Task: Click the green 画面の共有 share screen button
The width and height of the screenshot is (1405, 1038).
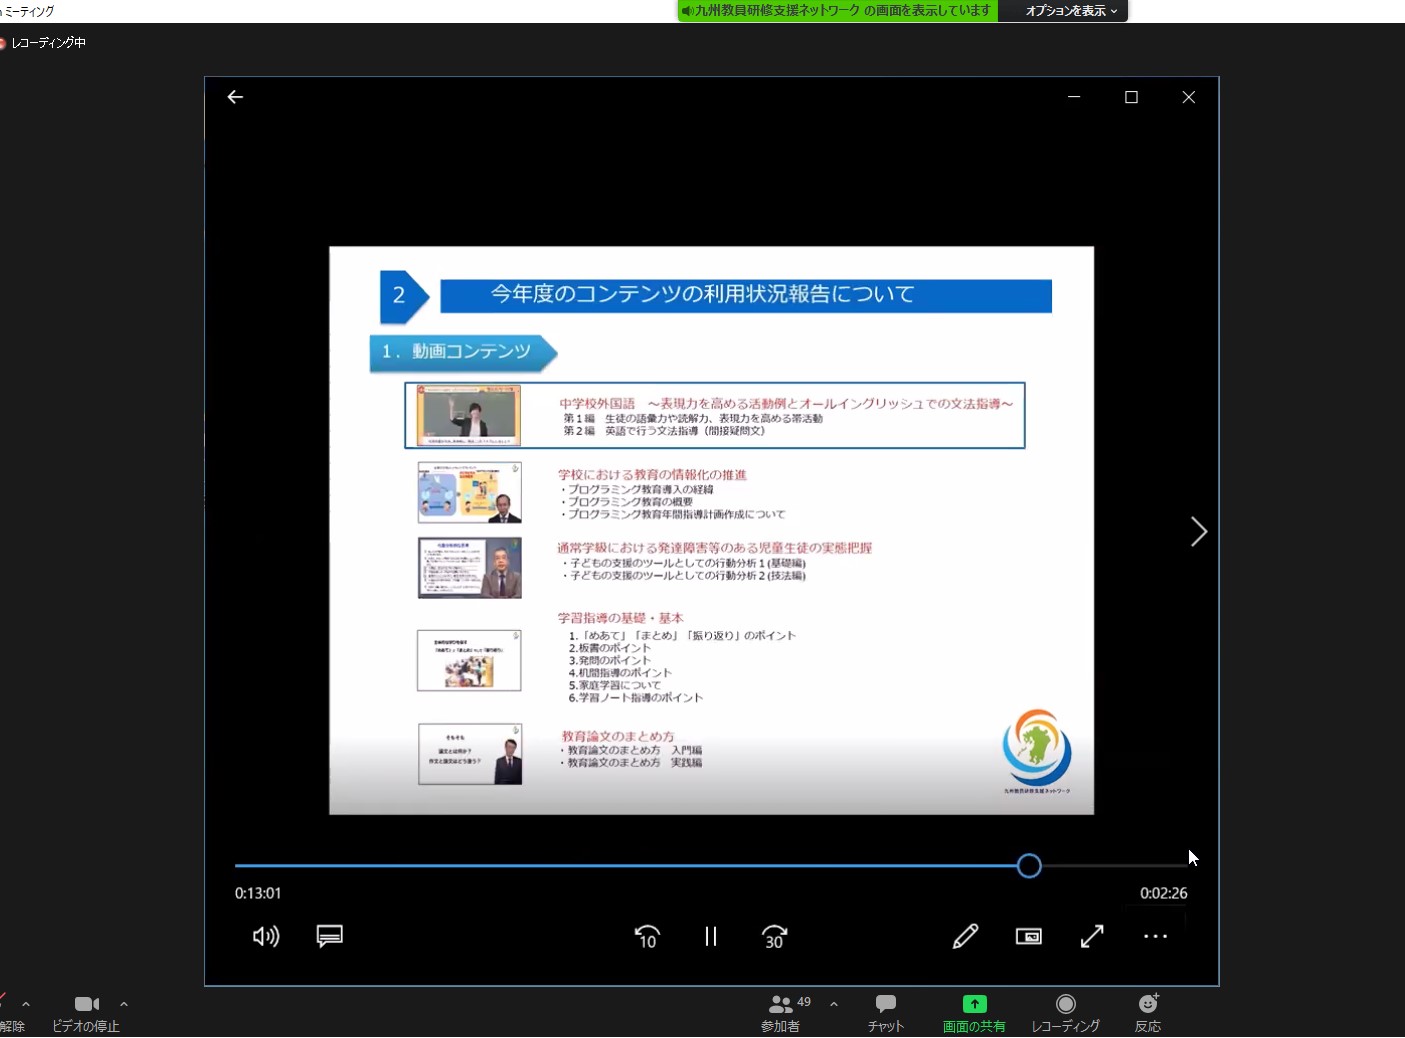Action: point(974,1013)
